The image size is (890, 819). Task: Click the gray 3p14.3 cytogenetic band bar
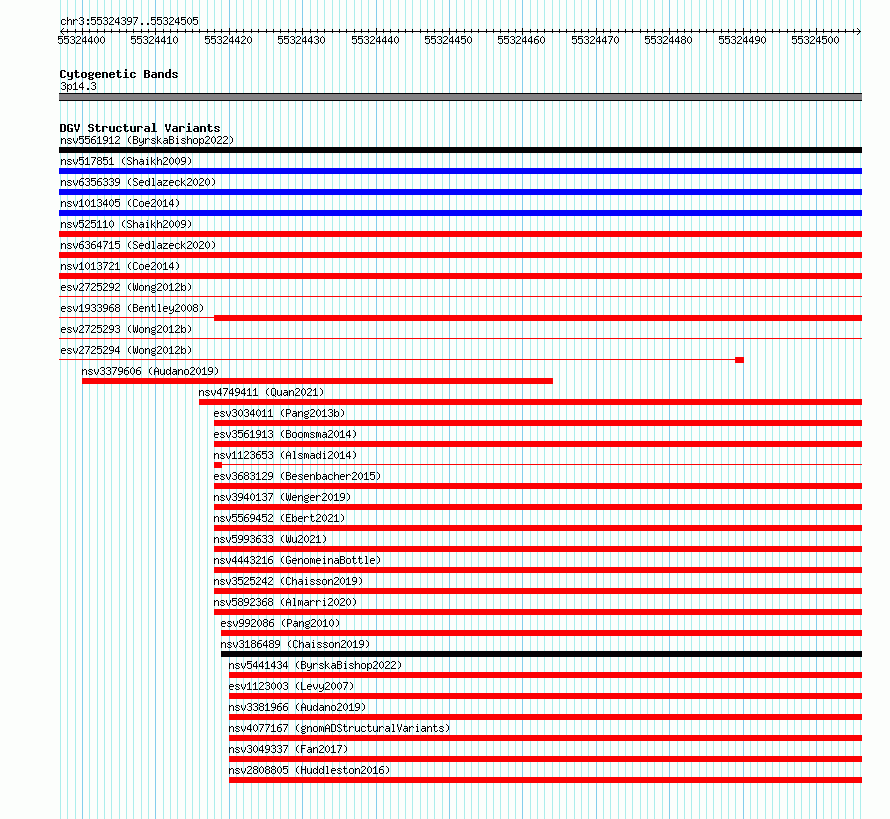coord(460,97)
